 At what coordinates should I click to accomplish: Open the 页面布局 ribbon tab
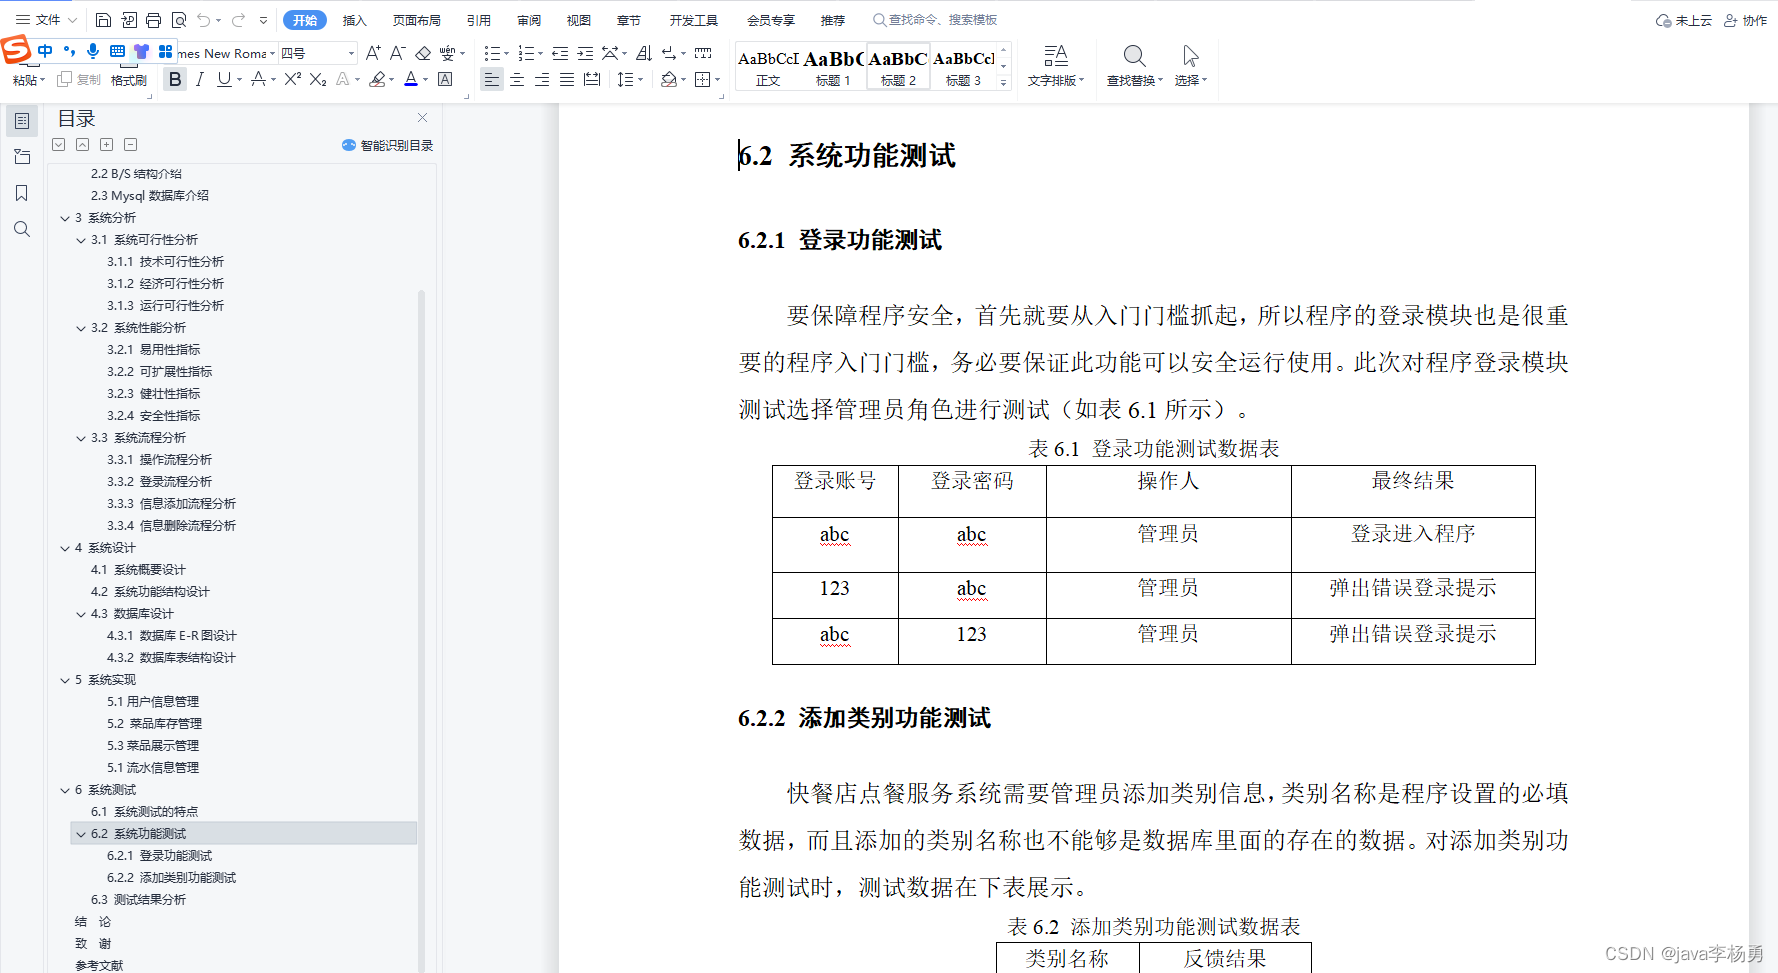point(417,20)
